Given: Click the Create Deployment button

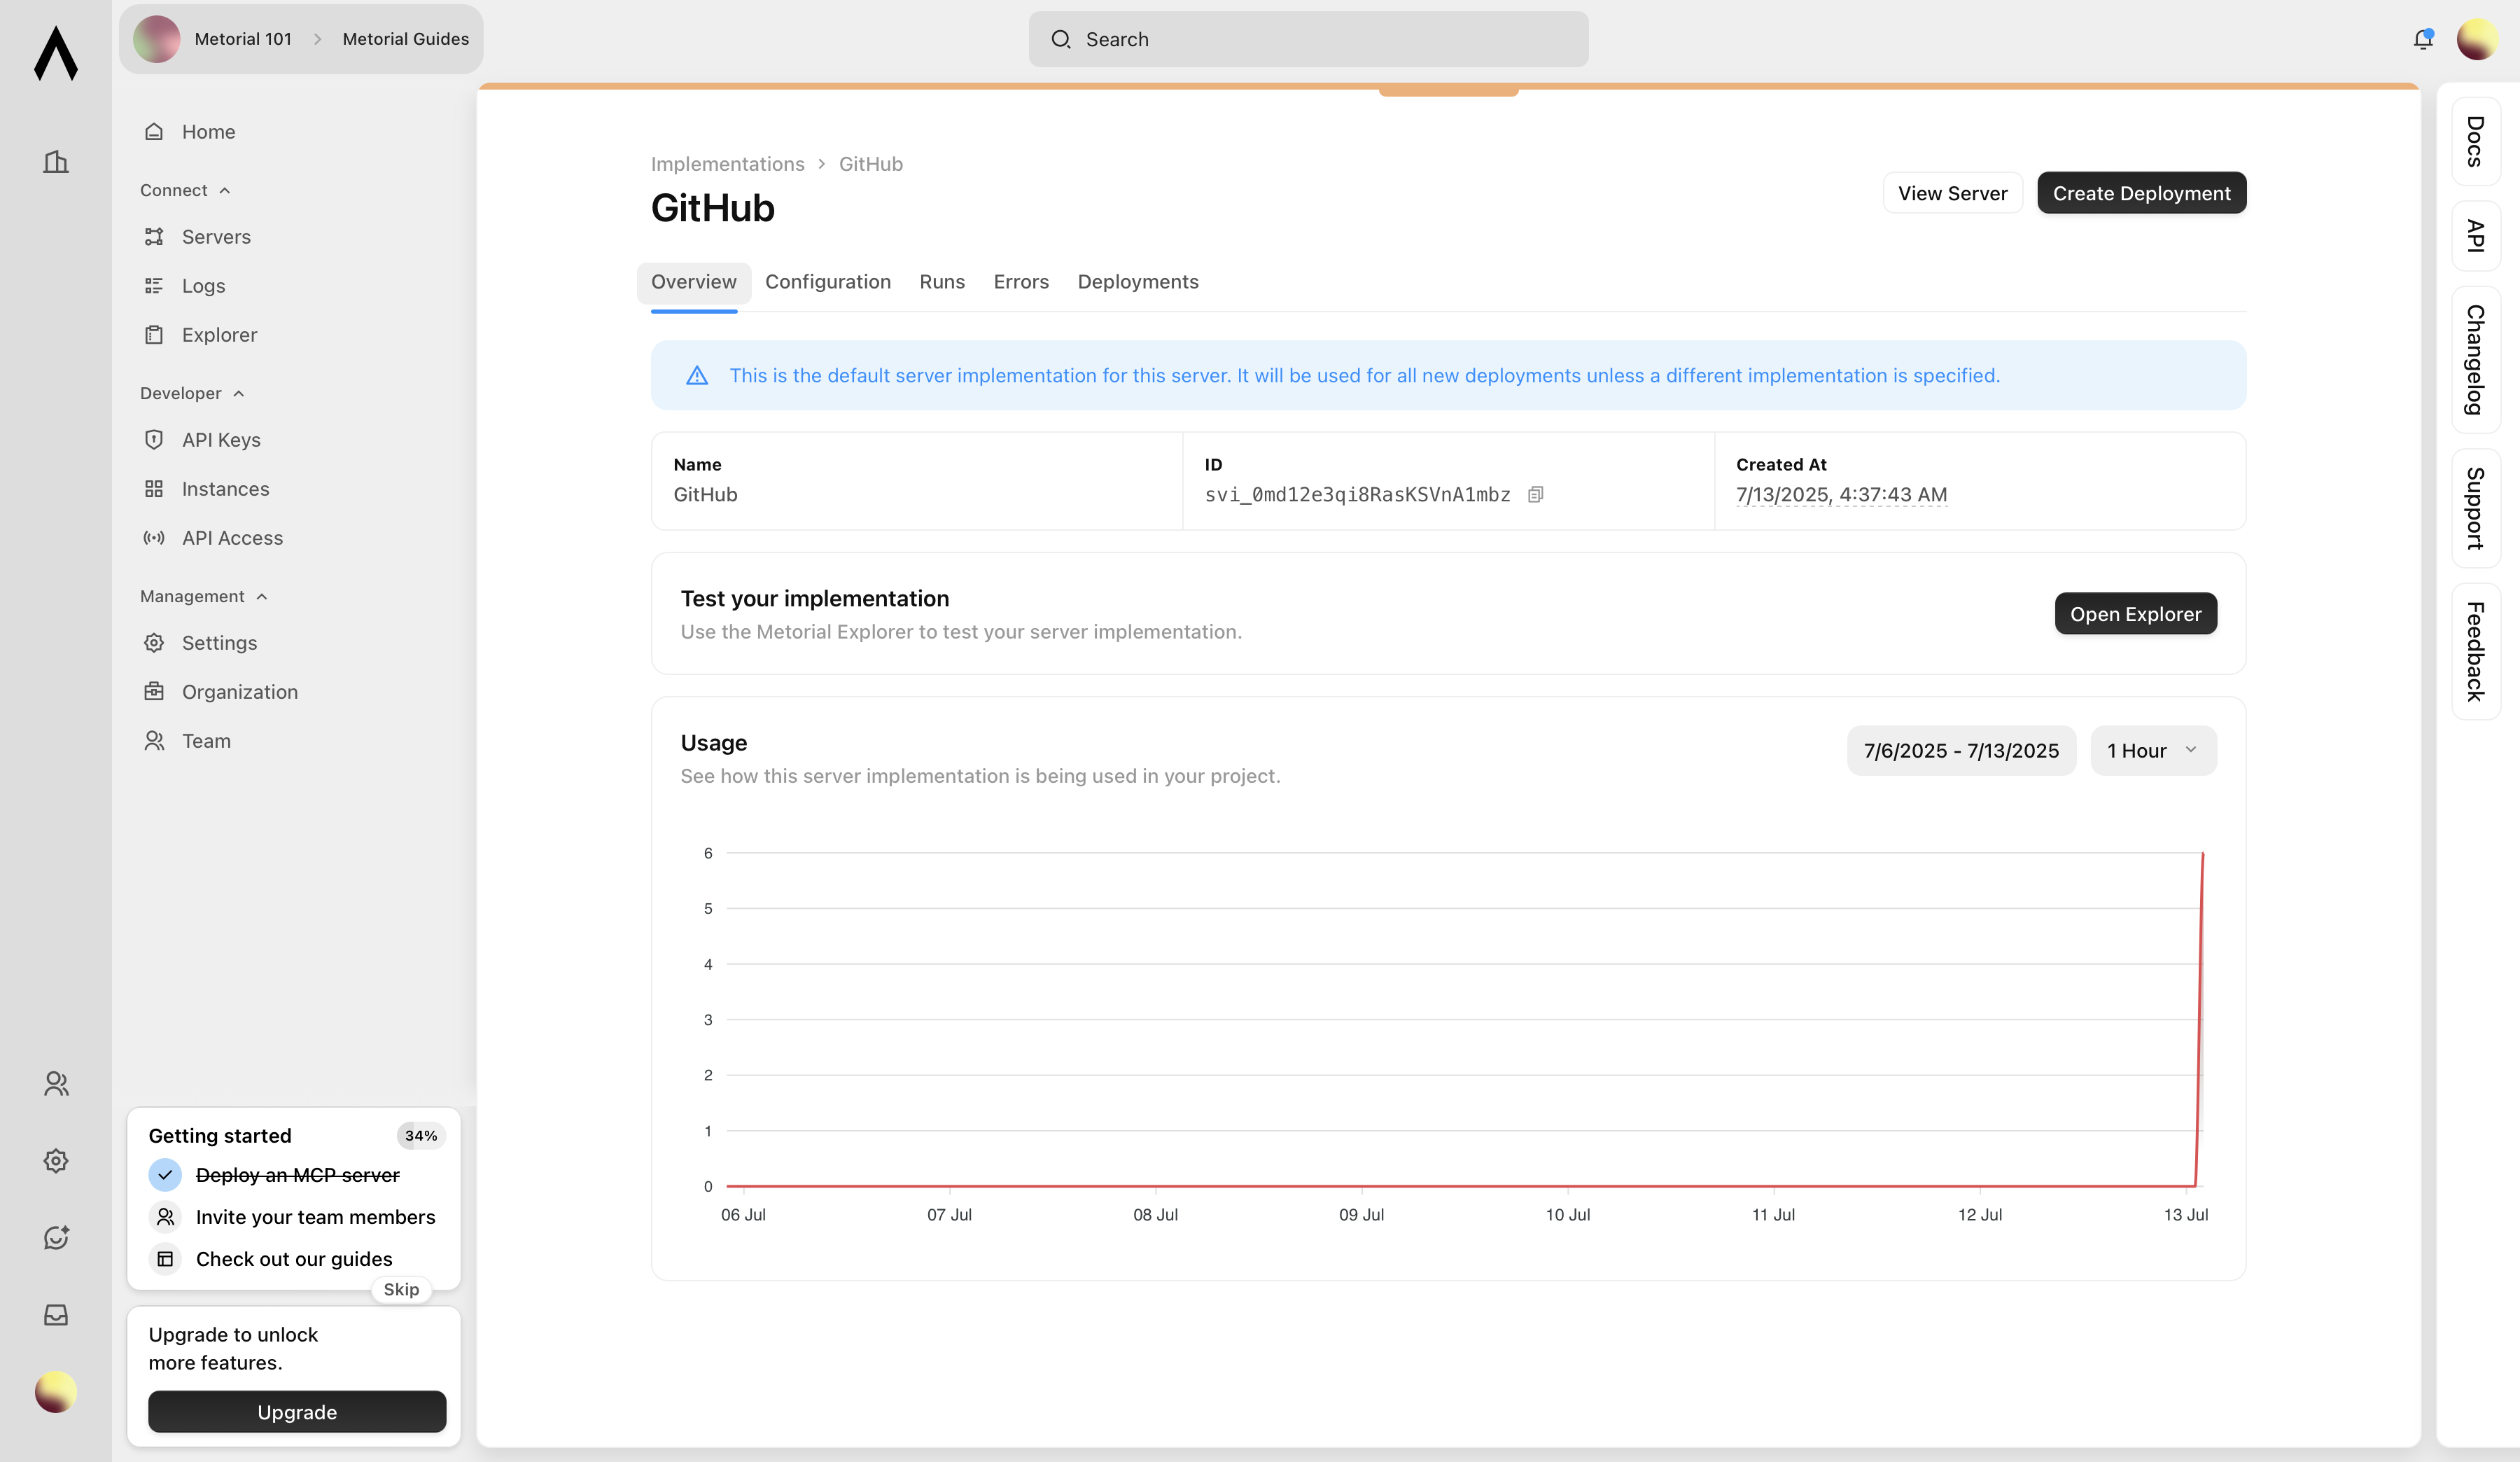Looking at the screenshot, I should tap(2141, 193).
